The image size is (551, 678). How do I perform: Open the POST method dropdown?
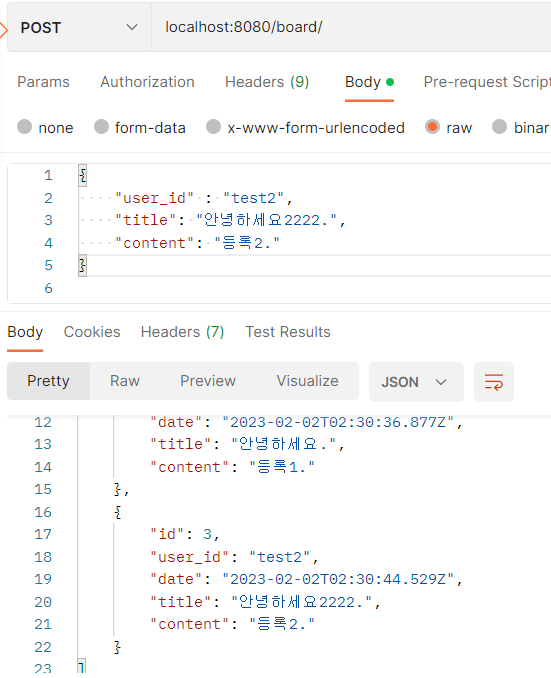tap(79, 28)
